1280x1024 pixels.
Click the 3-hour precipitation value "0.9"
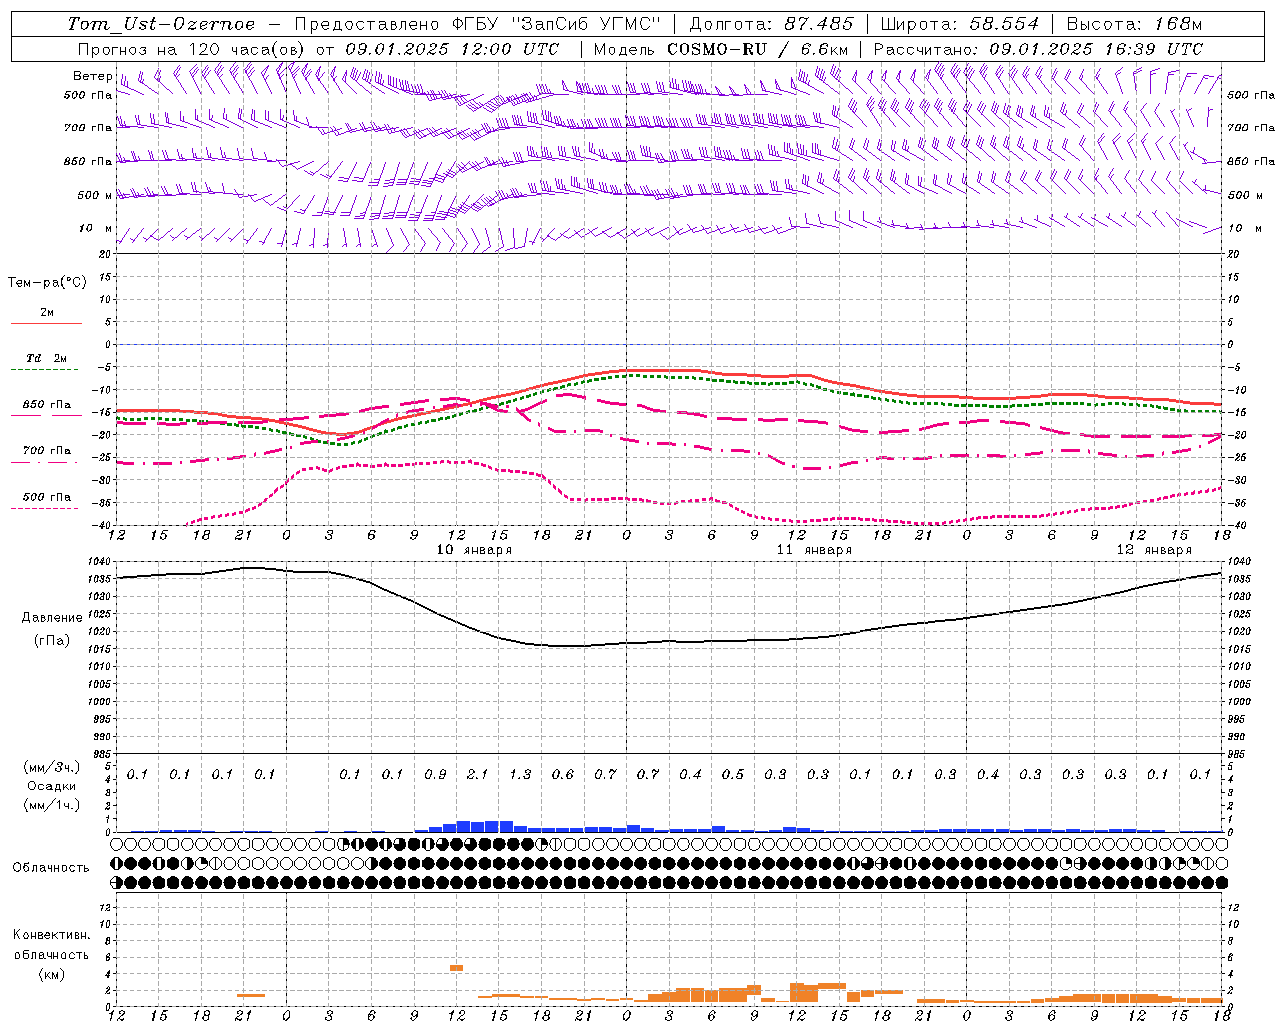435,774
